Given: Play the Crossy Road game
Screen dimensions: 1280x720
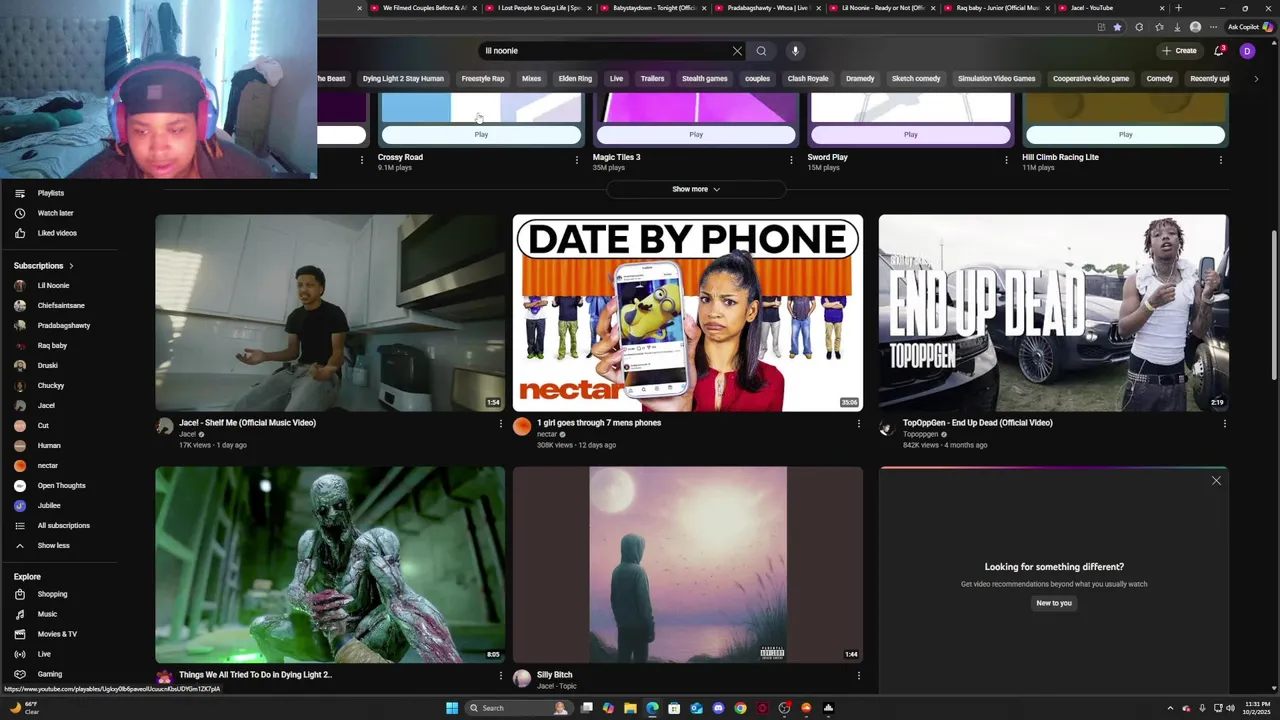Looking at the screenshot, I should click(481, 135).
